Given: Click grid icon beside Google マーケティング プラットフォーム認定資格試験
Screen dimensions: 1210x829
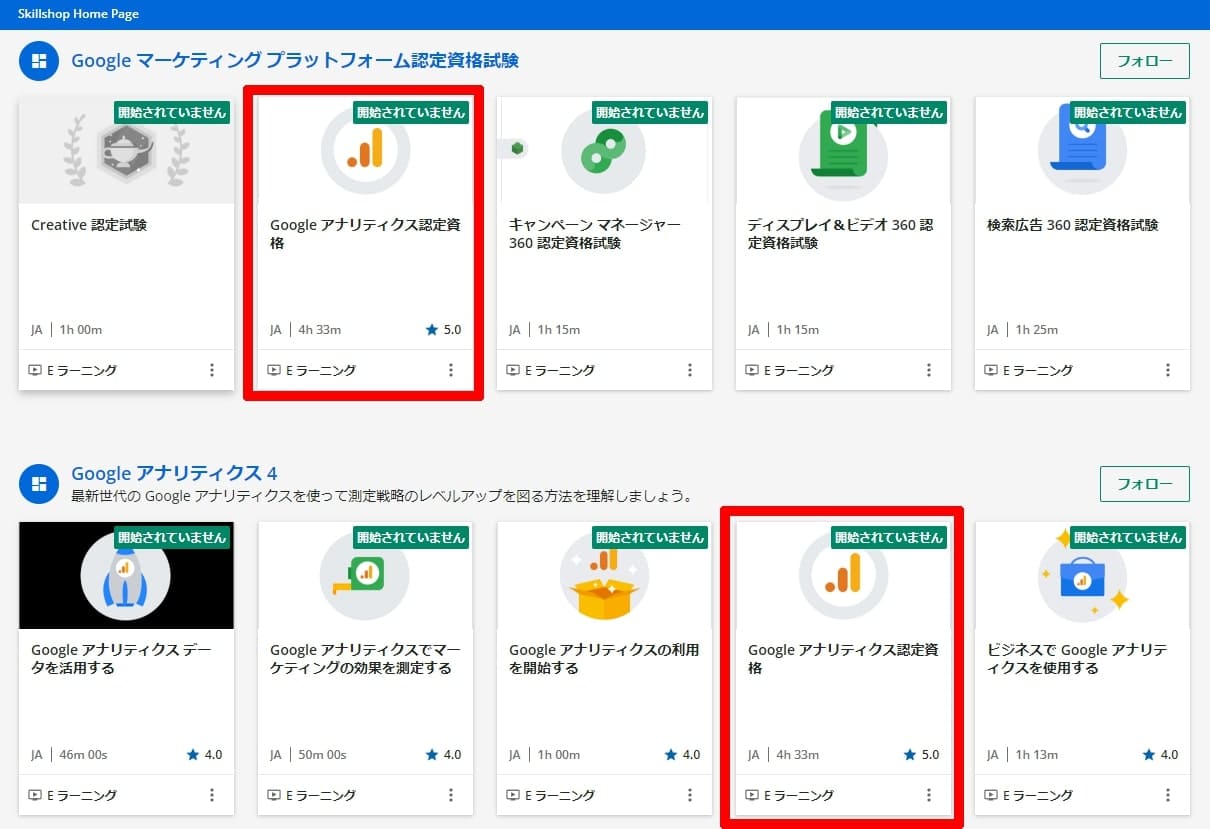Looking at the screenshot, I should pos(39,61).
